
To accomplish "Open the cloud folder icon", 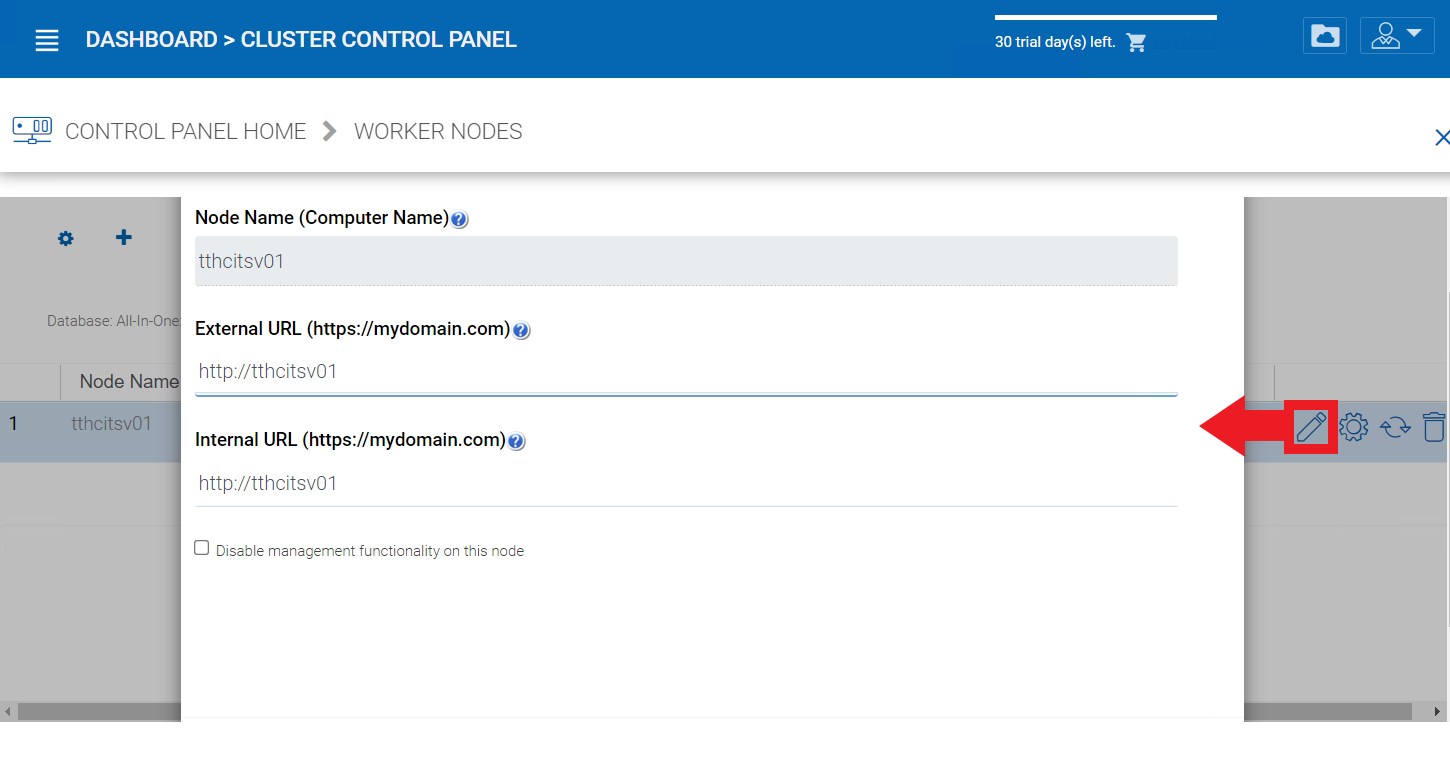I will coord(1325,36).
